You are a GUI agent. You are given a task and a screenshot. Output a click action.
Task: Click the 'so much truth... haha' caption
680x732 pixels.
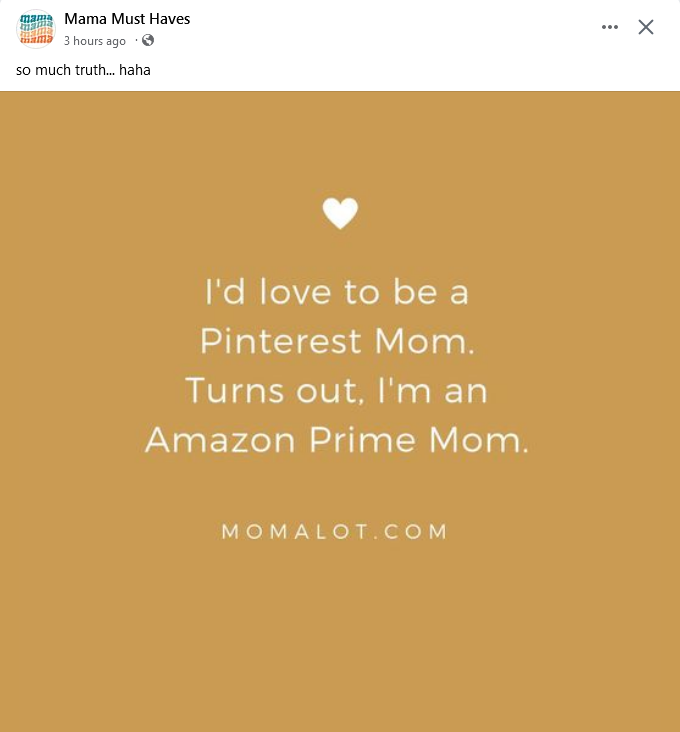[x=83, y=70]
